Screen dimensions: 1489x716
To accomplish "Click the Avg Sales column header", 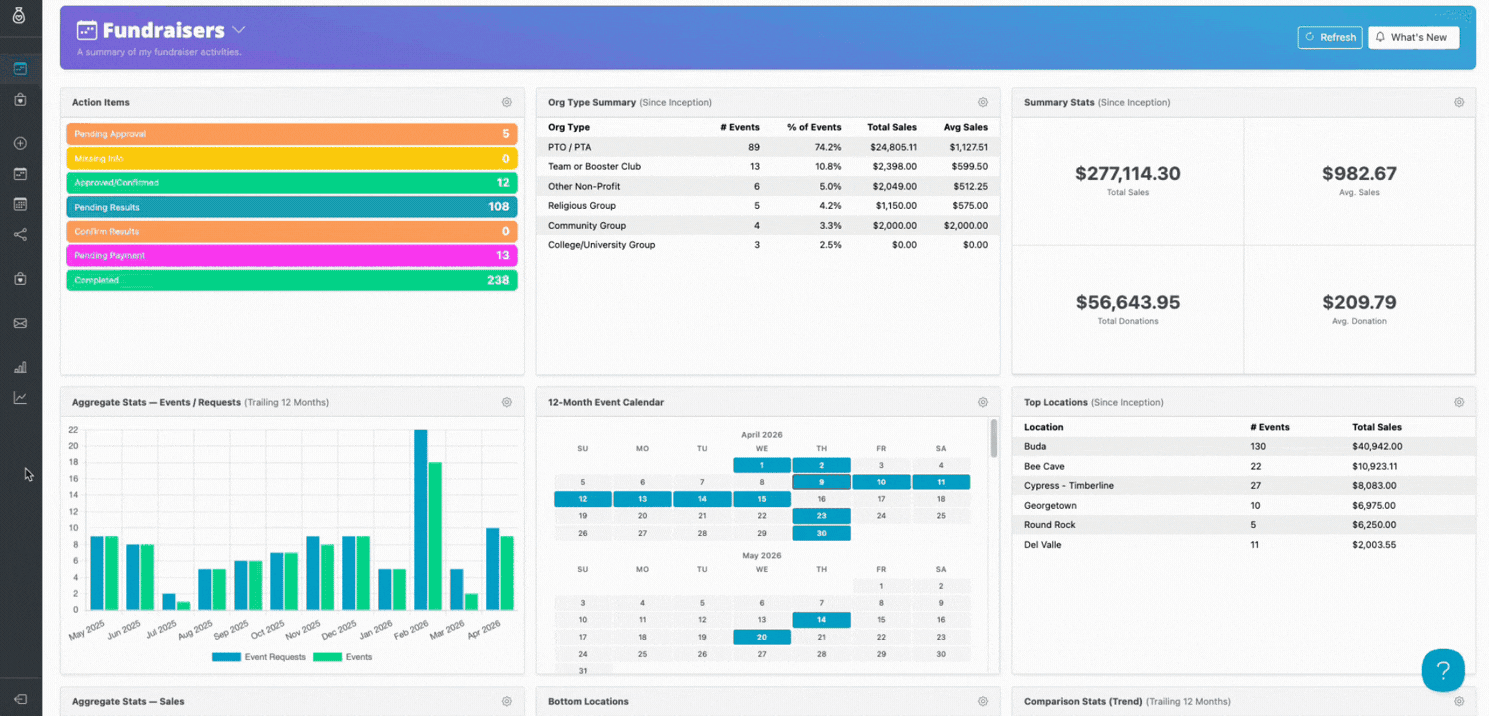I will click(x=966, y=128).
